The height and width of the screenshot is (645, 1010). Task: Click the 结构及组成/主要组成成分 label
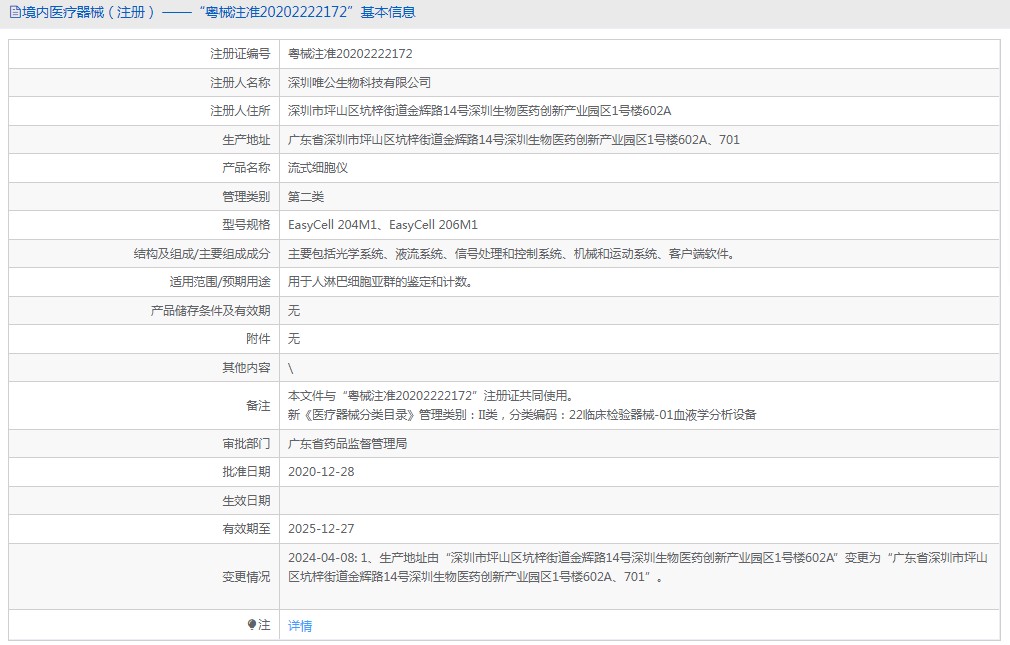pos(202,254)
